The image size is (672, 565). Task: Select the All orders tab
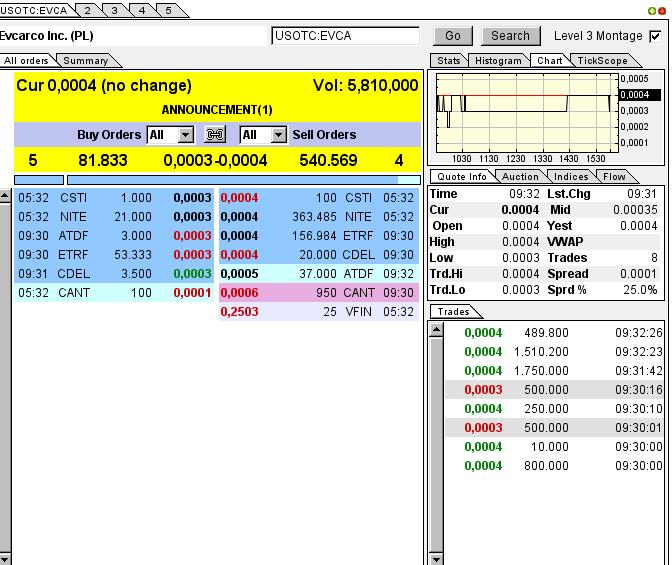tap(26, 61)
